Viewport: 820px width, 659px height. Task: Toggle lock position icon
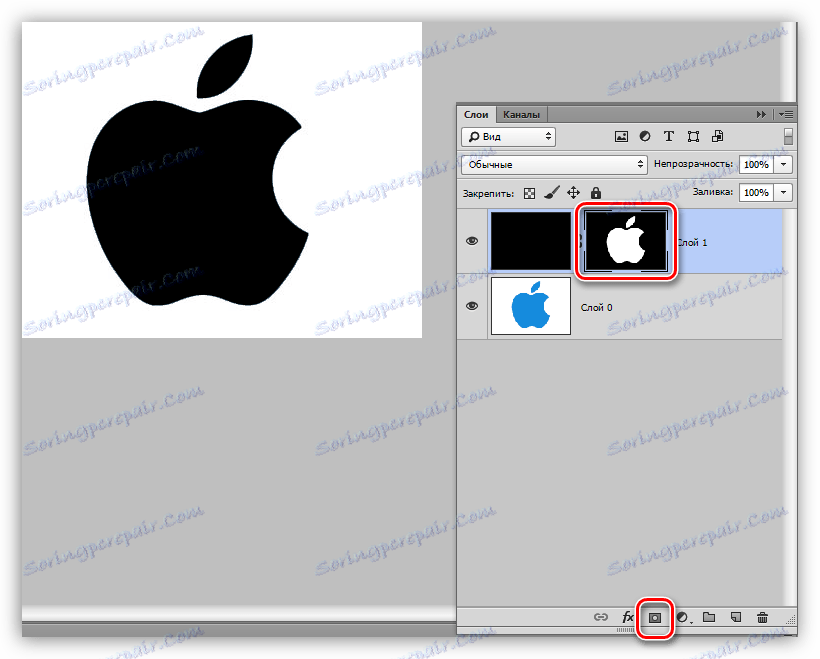pos(574,193)
